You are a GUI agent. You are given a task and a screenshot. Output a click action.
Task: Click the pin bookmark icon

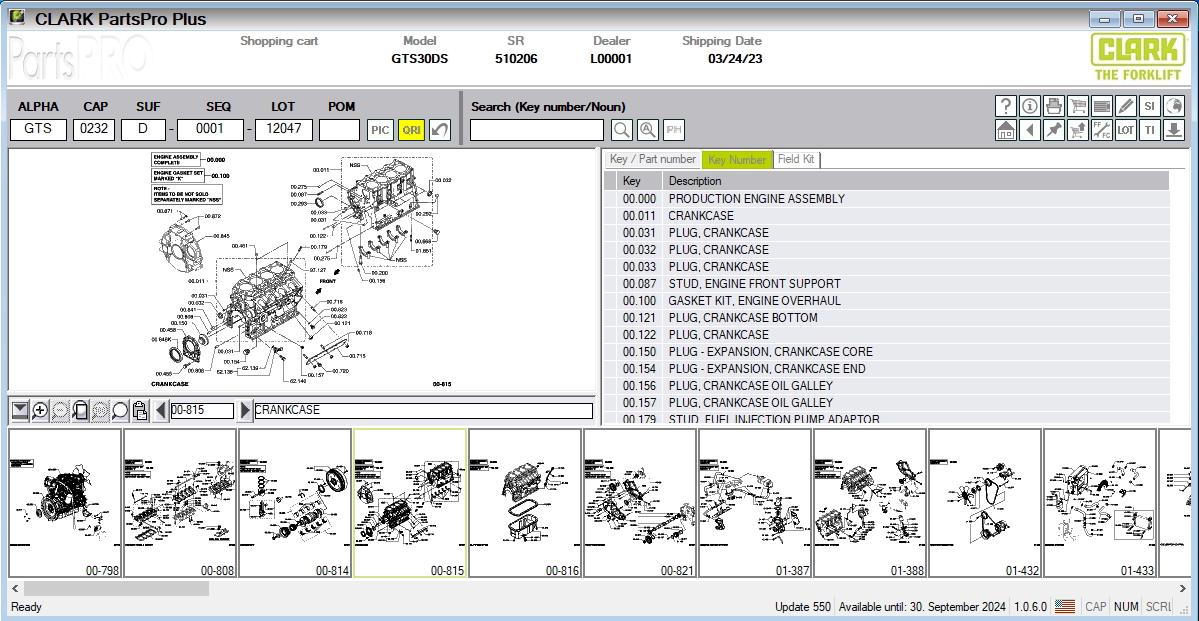[x=1053, y=130]
